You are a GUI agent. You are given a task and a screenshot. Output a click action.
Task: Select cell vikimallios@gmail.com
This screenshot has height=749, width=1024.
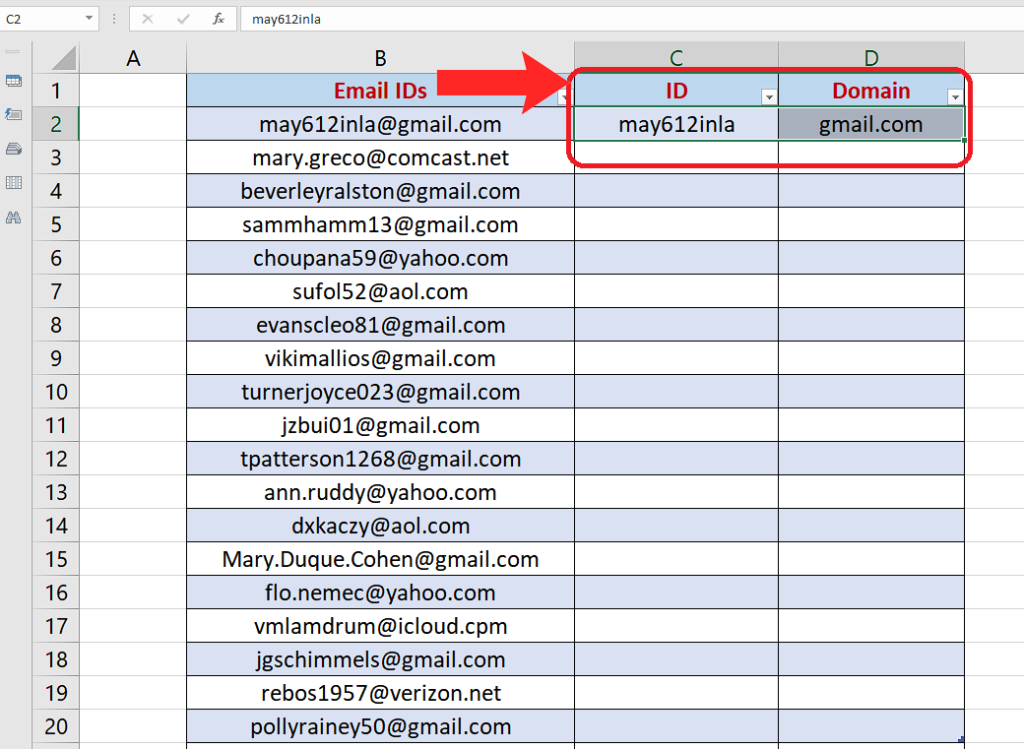380,359
